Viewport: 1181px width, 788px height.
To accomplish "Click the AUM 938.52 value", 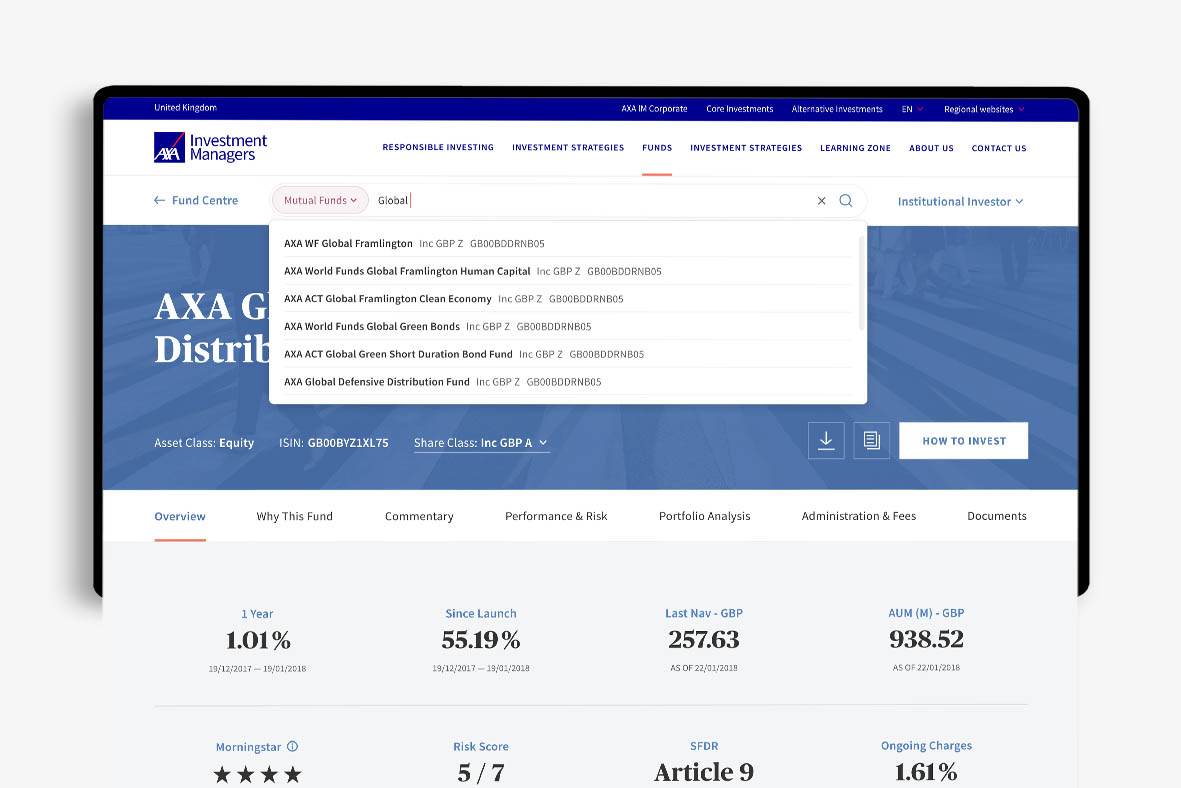I will click(x=926, y=639).
